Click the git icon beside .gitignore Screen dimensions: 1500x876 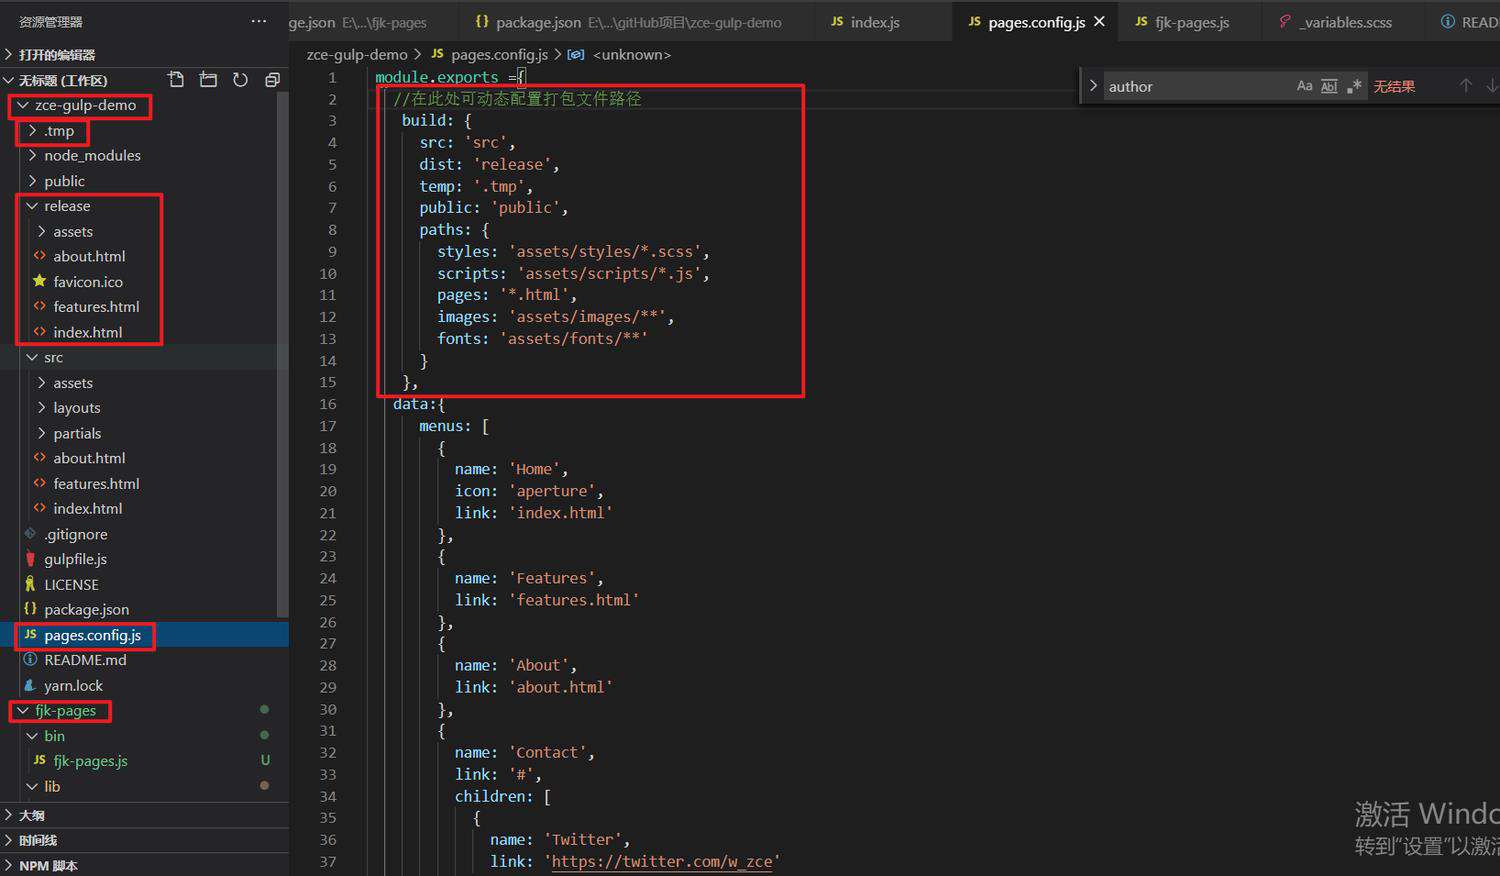coord(30,534)
